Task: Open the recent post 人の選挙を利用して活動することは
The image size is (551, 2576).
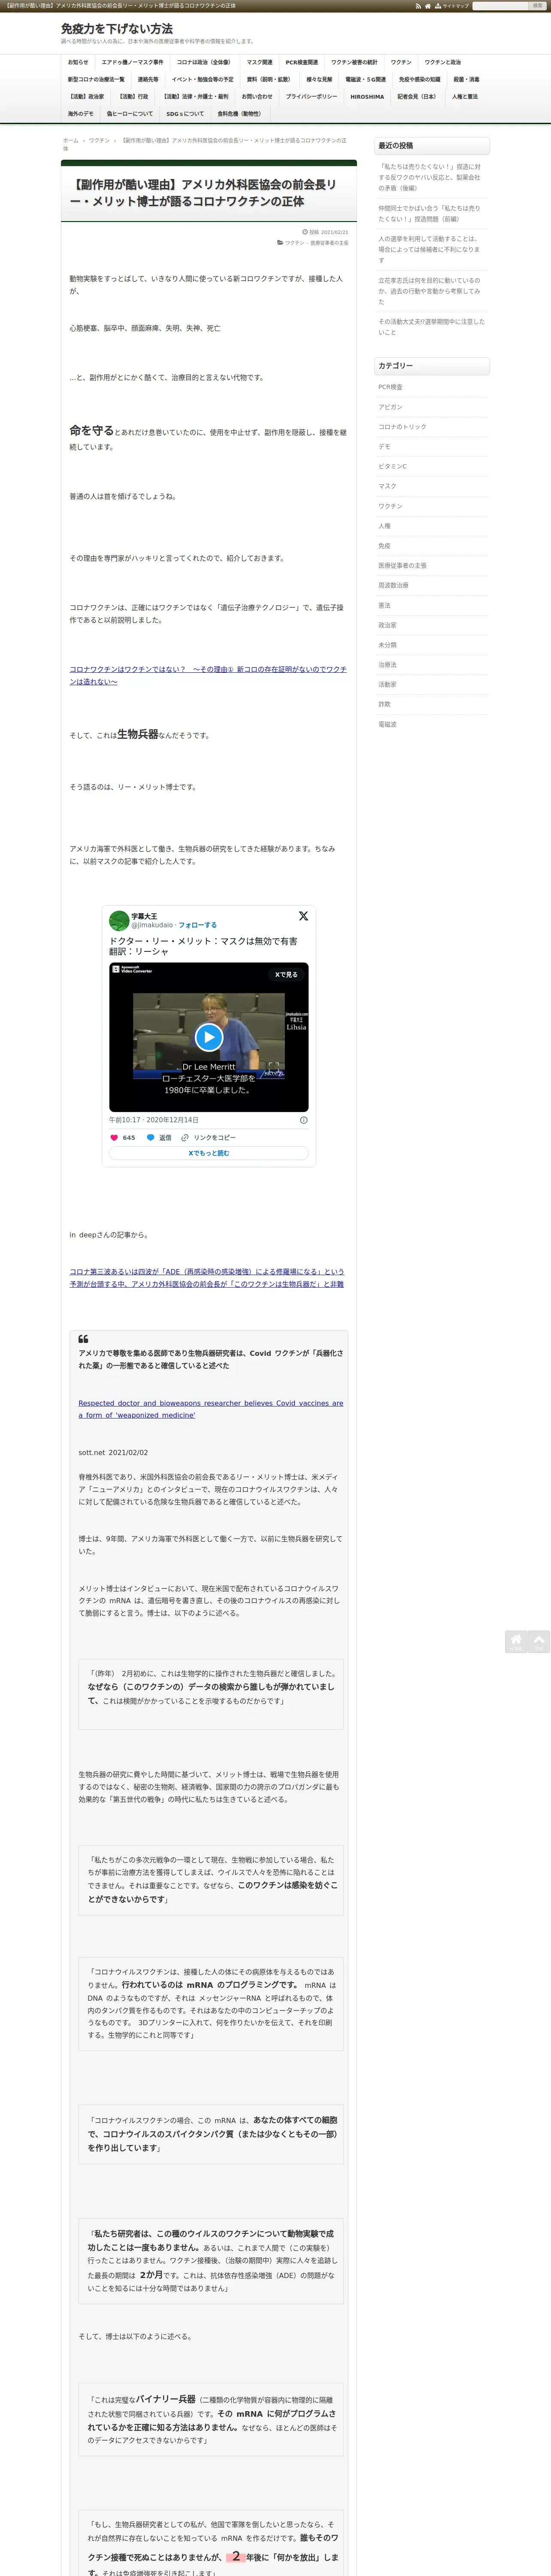Action: [429, 249]
